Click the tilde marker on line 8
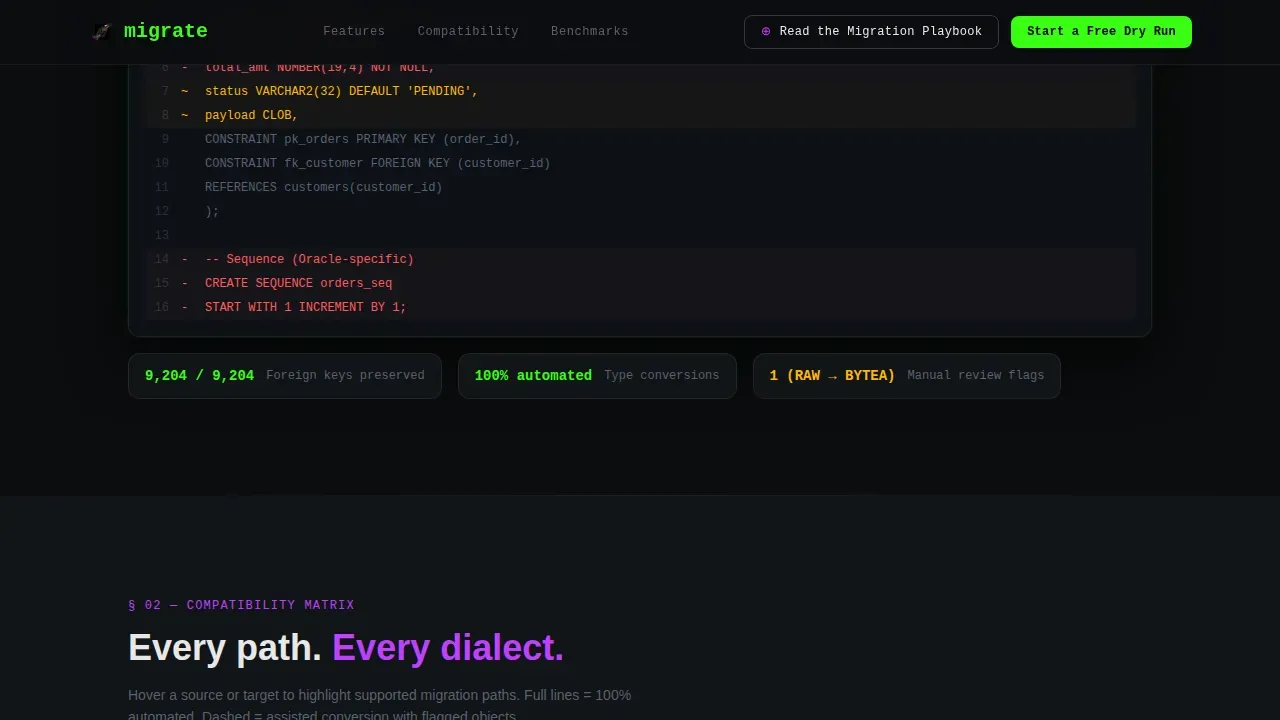Image resolution: width=1280 pixels, height=720 pixels. 184,115
